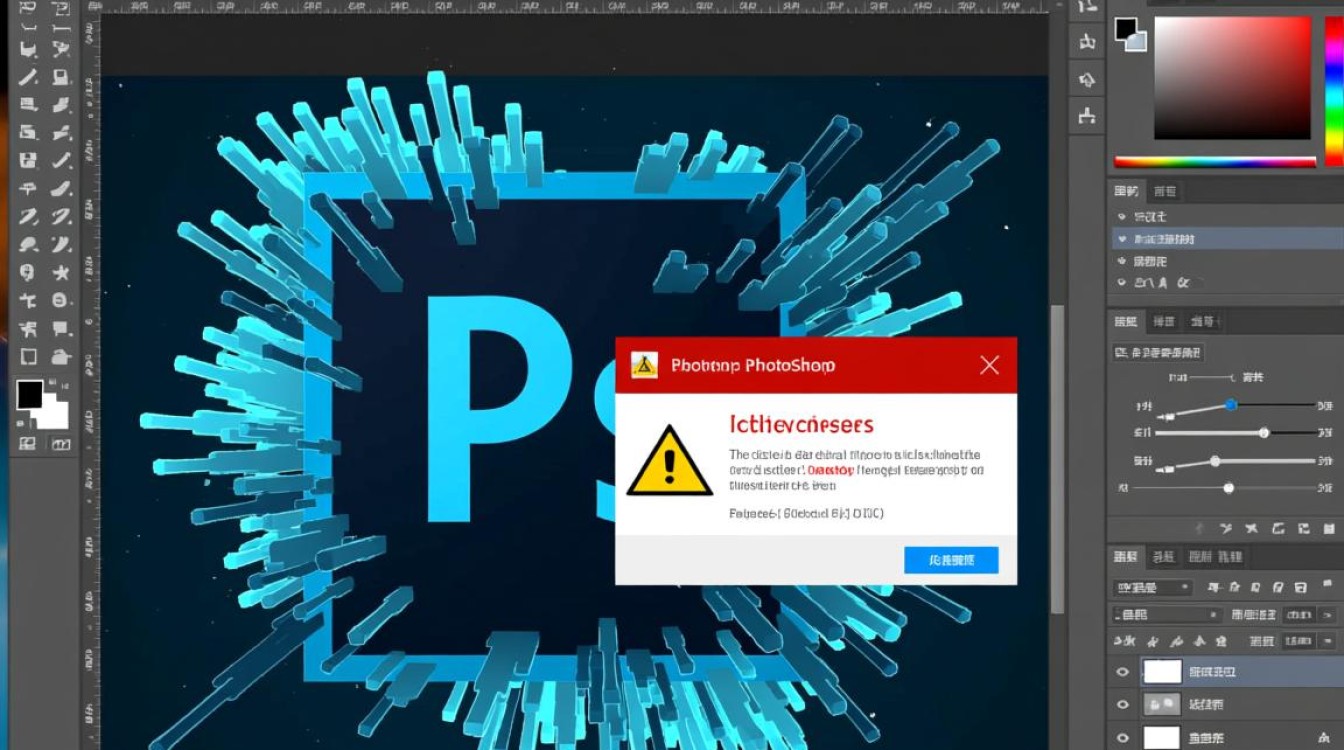Open the fill dropdown arrow
The width and height of the screenshot is (1344, 750).
click(1327, 641)
